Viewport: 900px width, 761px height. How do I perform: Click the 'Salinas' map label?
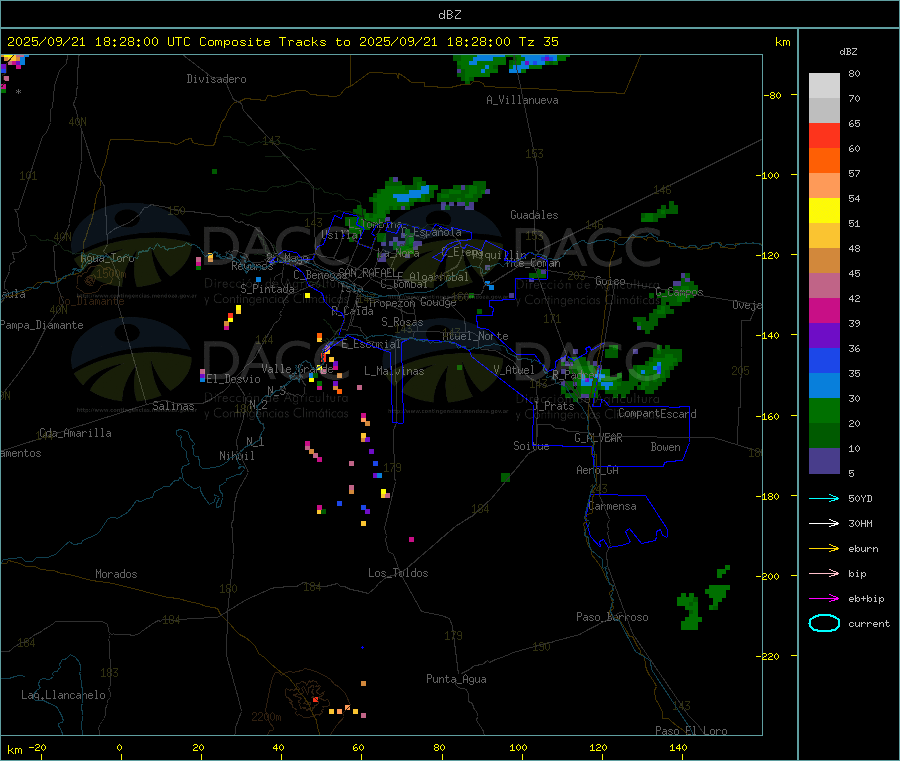pos(173,406)
